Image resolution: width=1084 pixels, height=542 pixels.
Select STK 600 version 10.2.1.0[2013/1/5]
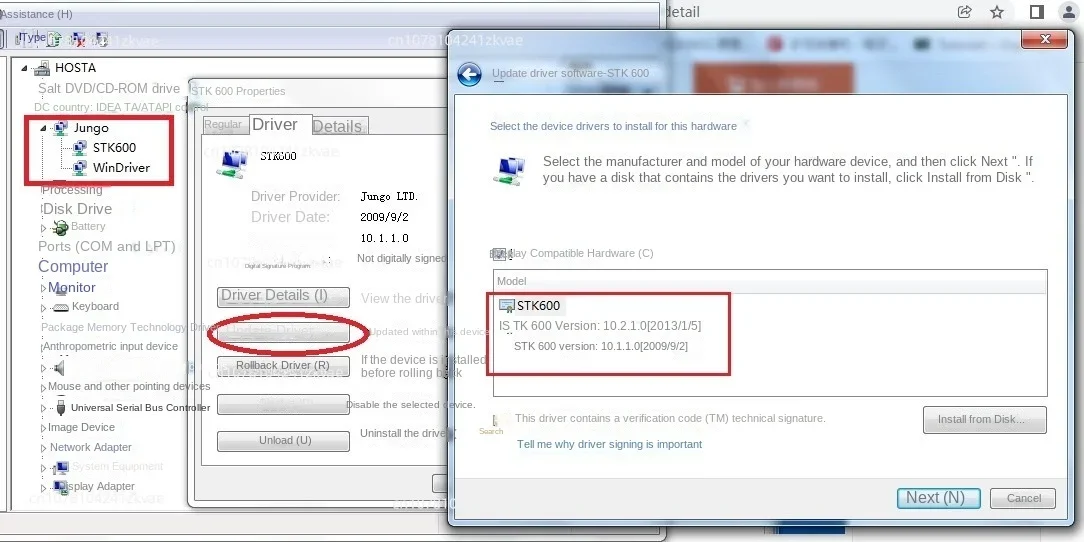click(600, 326)
